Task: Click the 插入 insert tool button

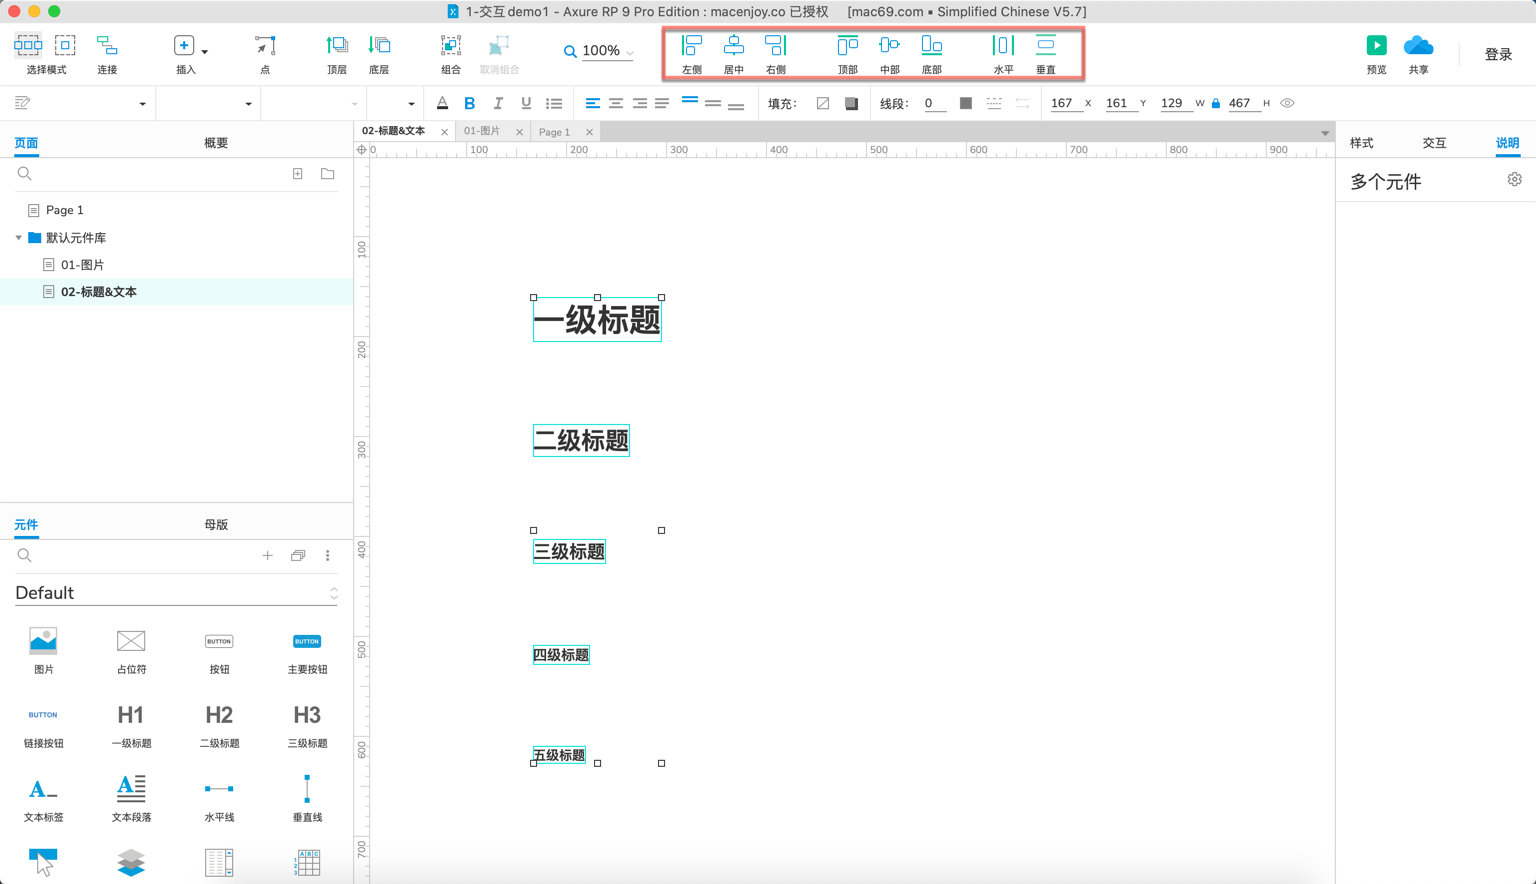Action: 184,53
